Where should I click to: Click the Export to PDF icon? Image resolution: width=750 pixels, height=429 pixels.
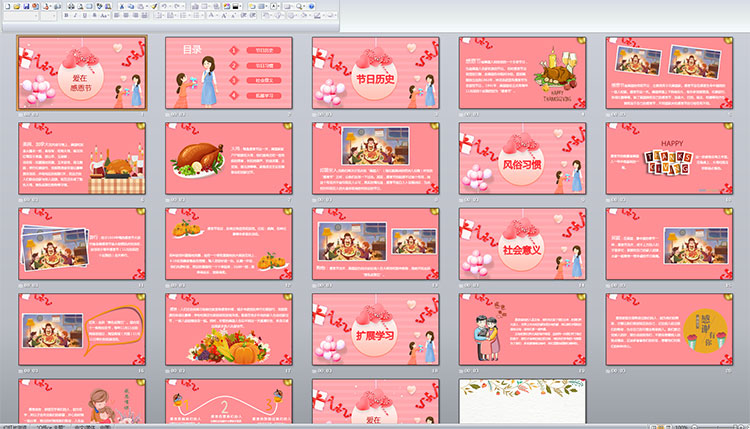click(36, 6)
